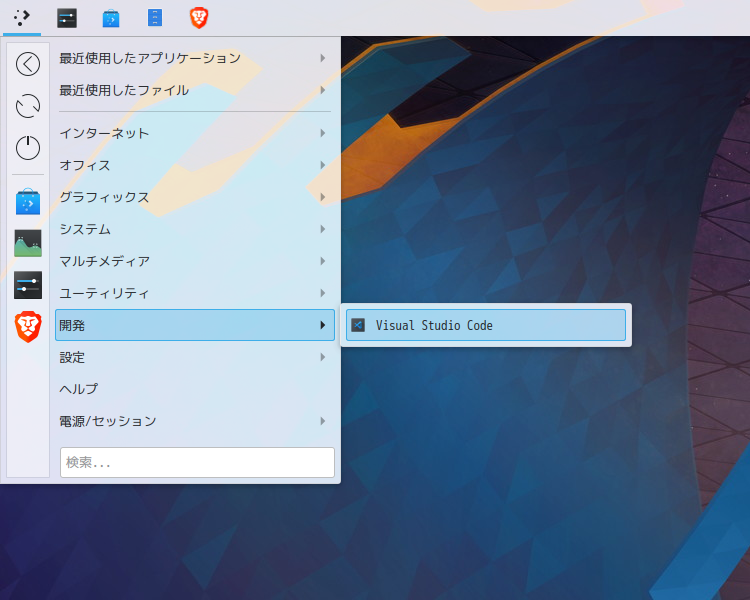The height and width of the screenshot is (600, 750).
Task: Open the ユーティリティ category
Action: (195, 293)
